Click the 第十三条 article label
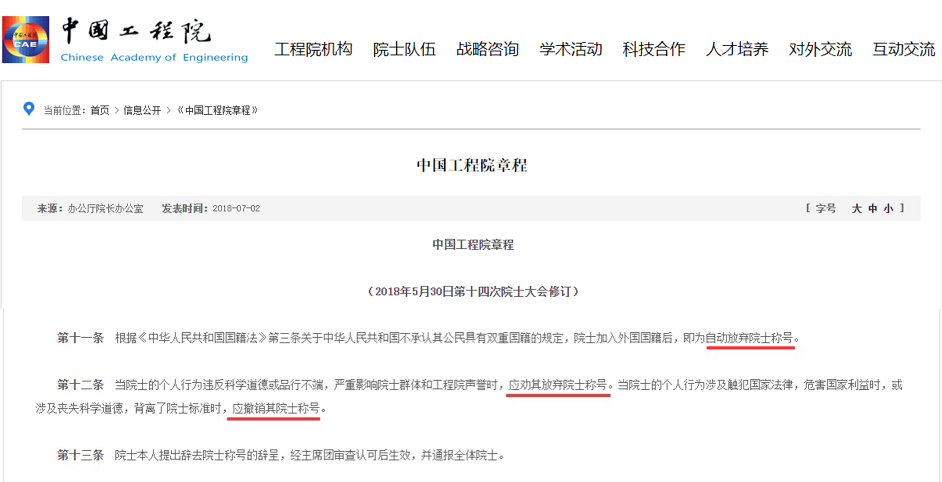 (x=81, y=455)
